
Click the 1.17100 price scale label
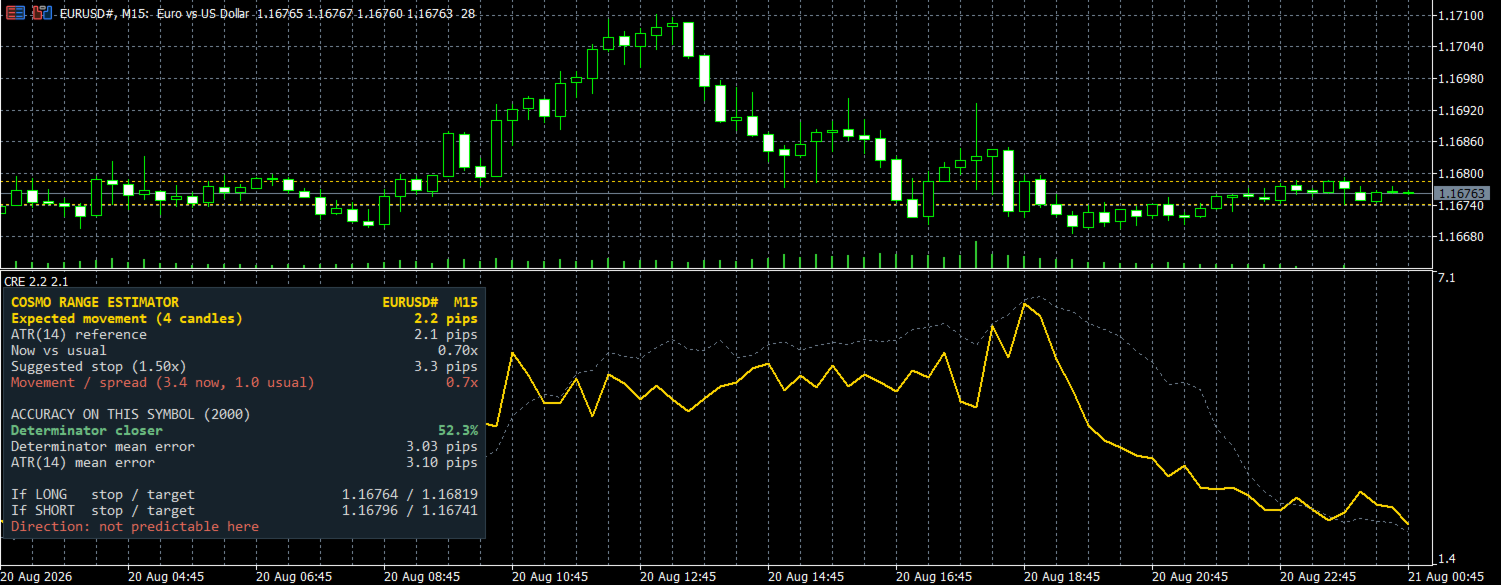pos(1460,16)
